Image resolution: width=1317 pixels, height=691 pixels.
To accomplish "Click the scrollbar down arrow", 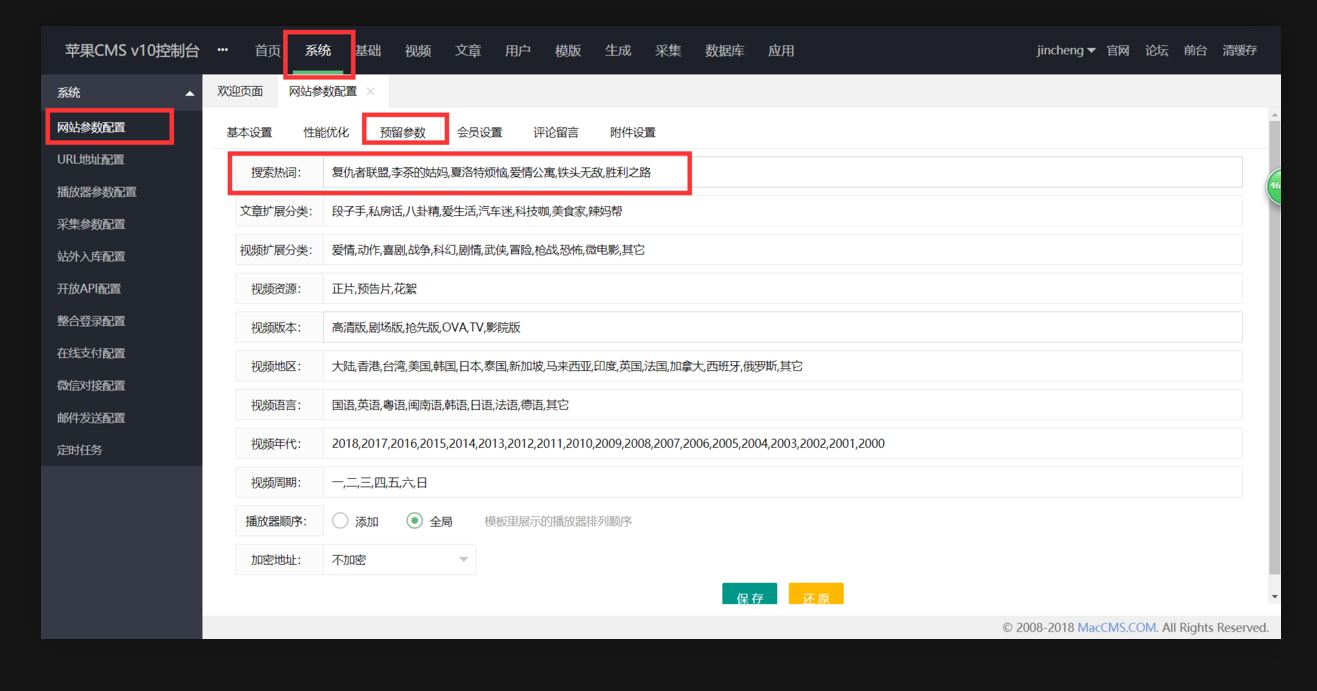I will (1274, 596).
